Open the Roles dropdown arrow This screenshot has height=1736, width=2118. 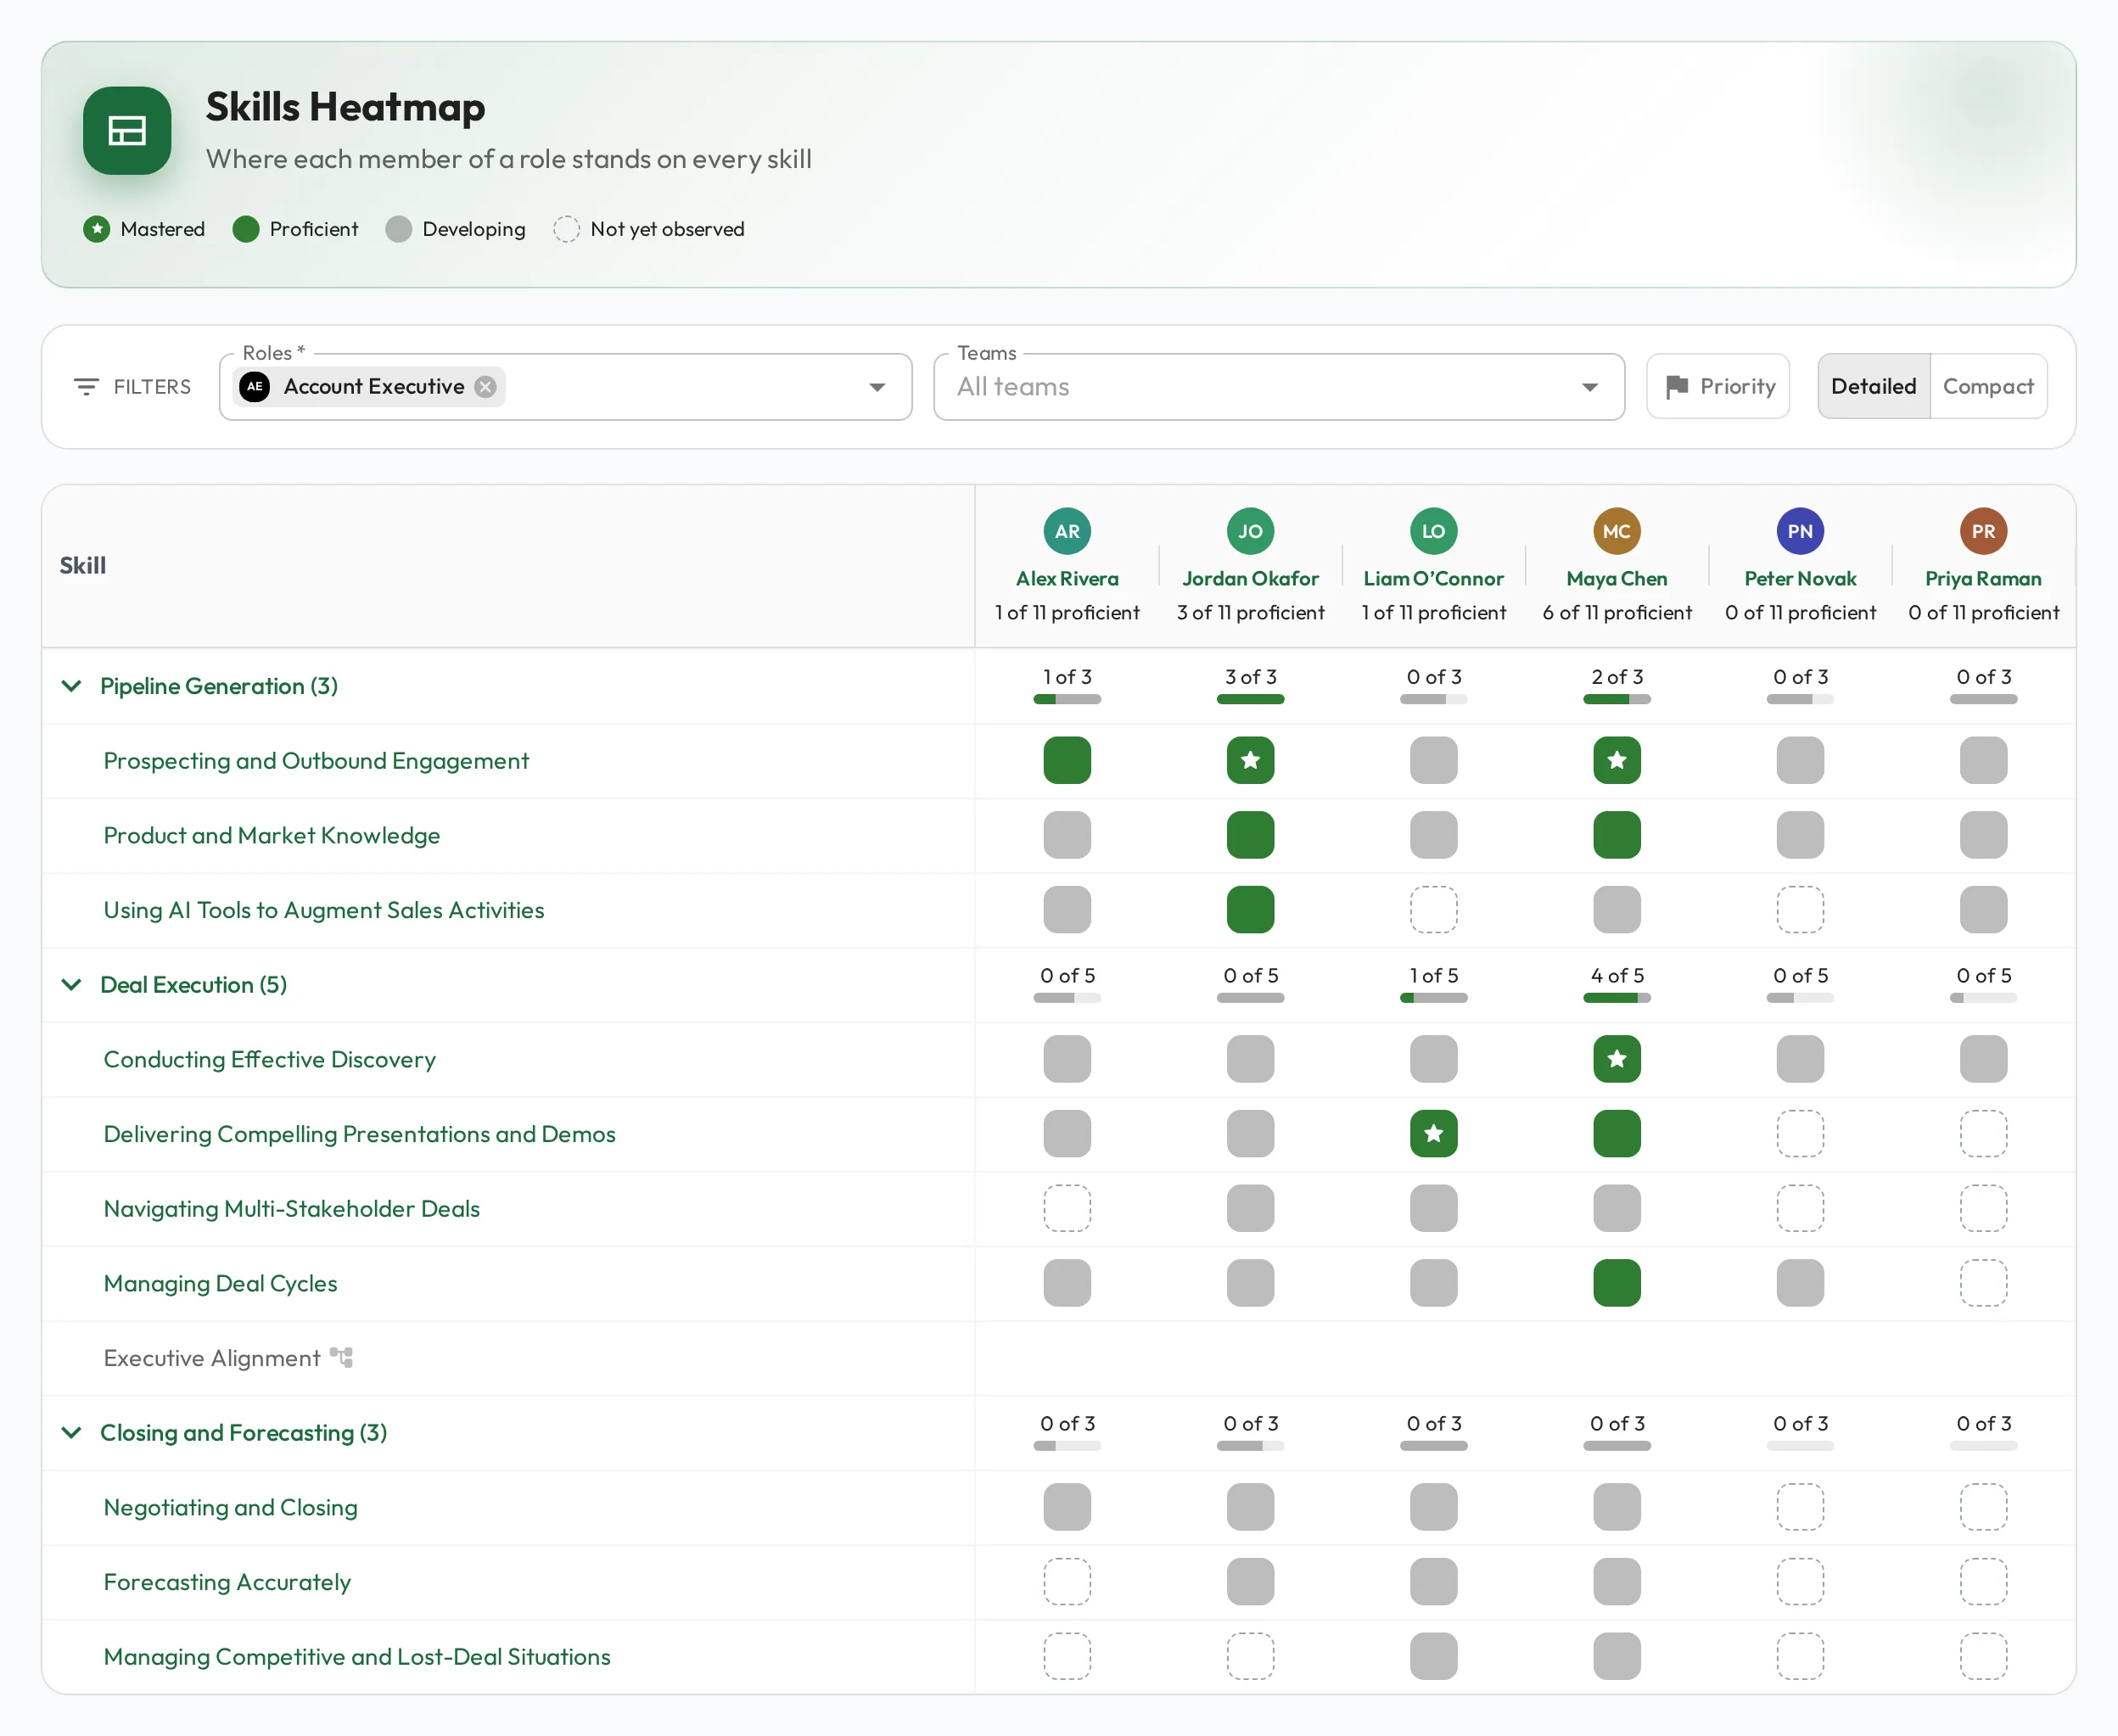click(877, 387)
